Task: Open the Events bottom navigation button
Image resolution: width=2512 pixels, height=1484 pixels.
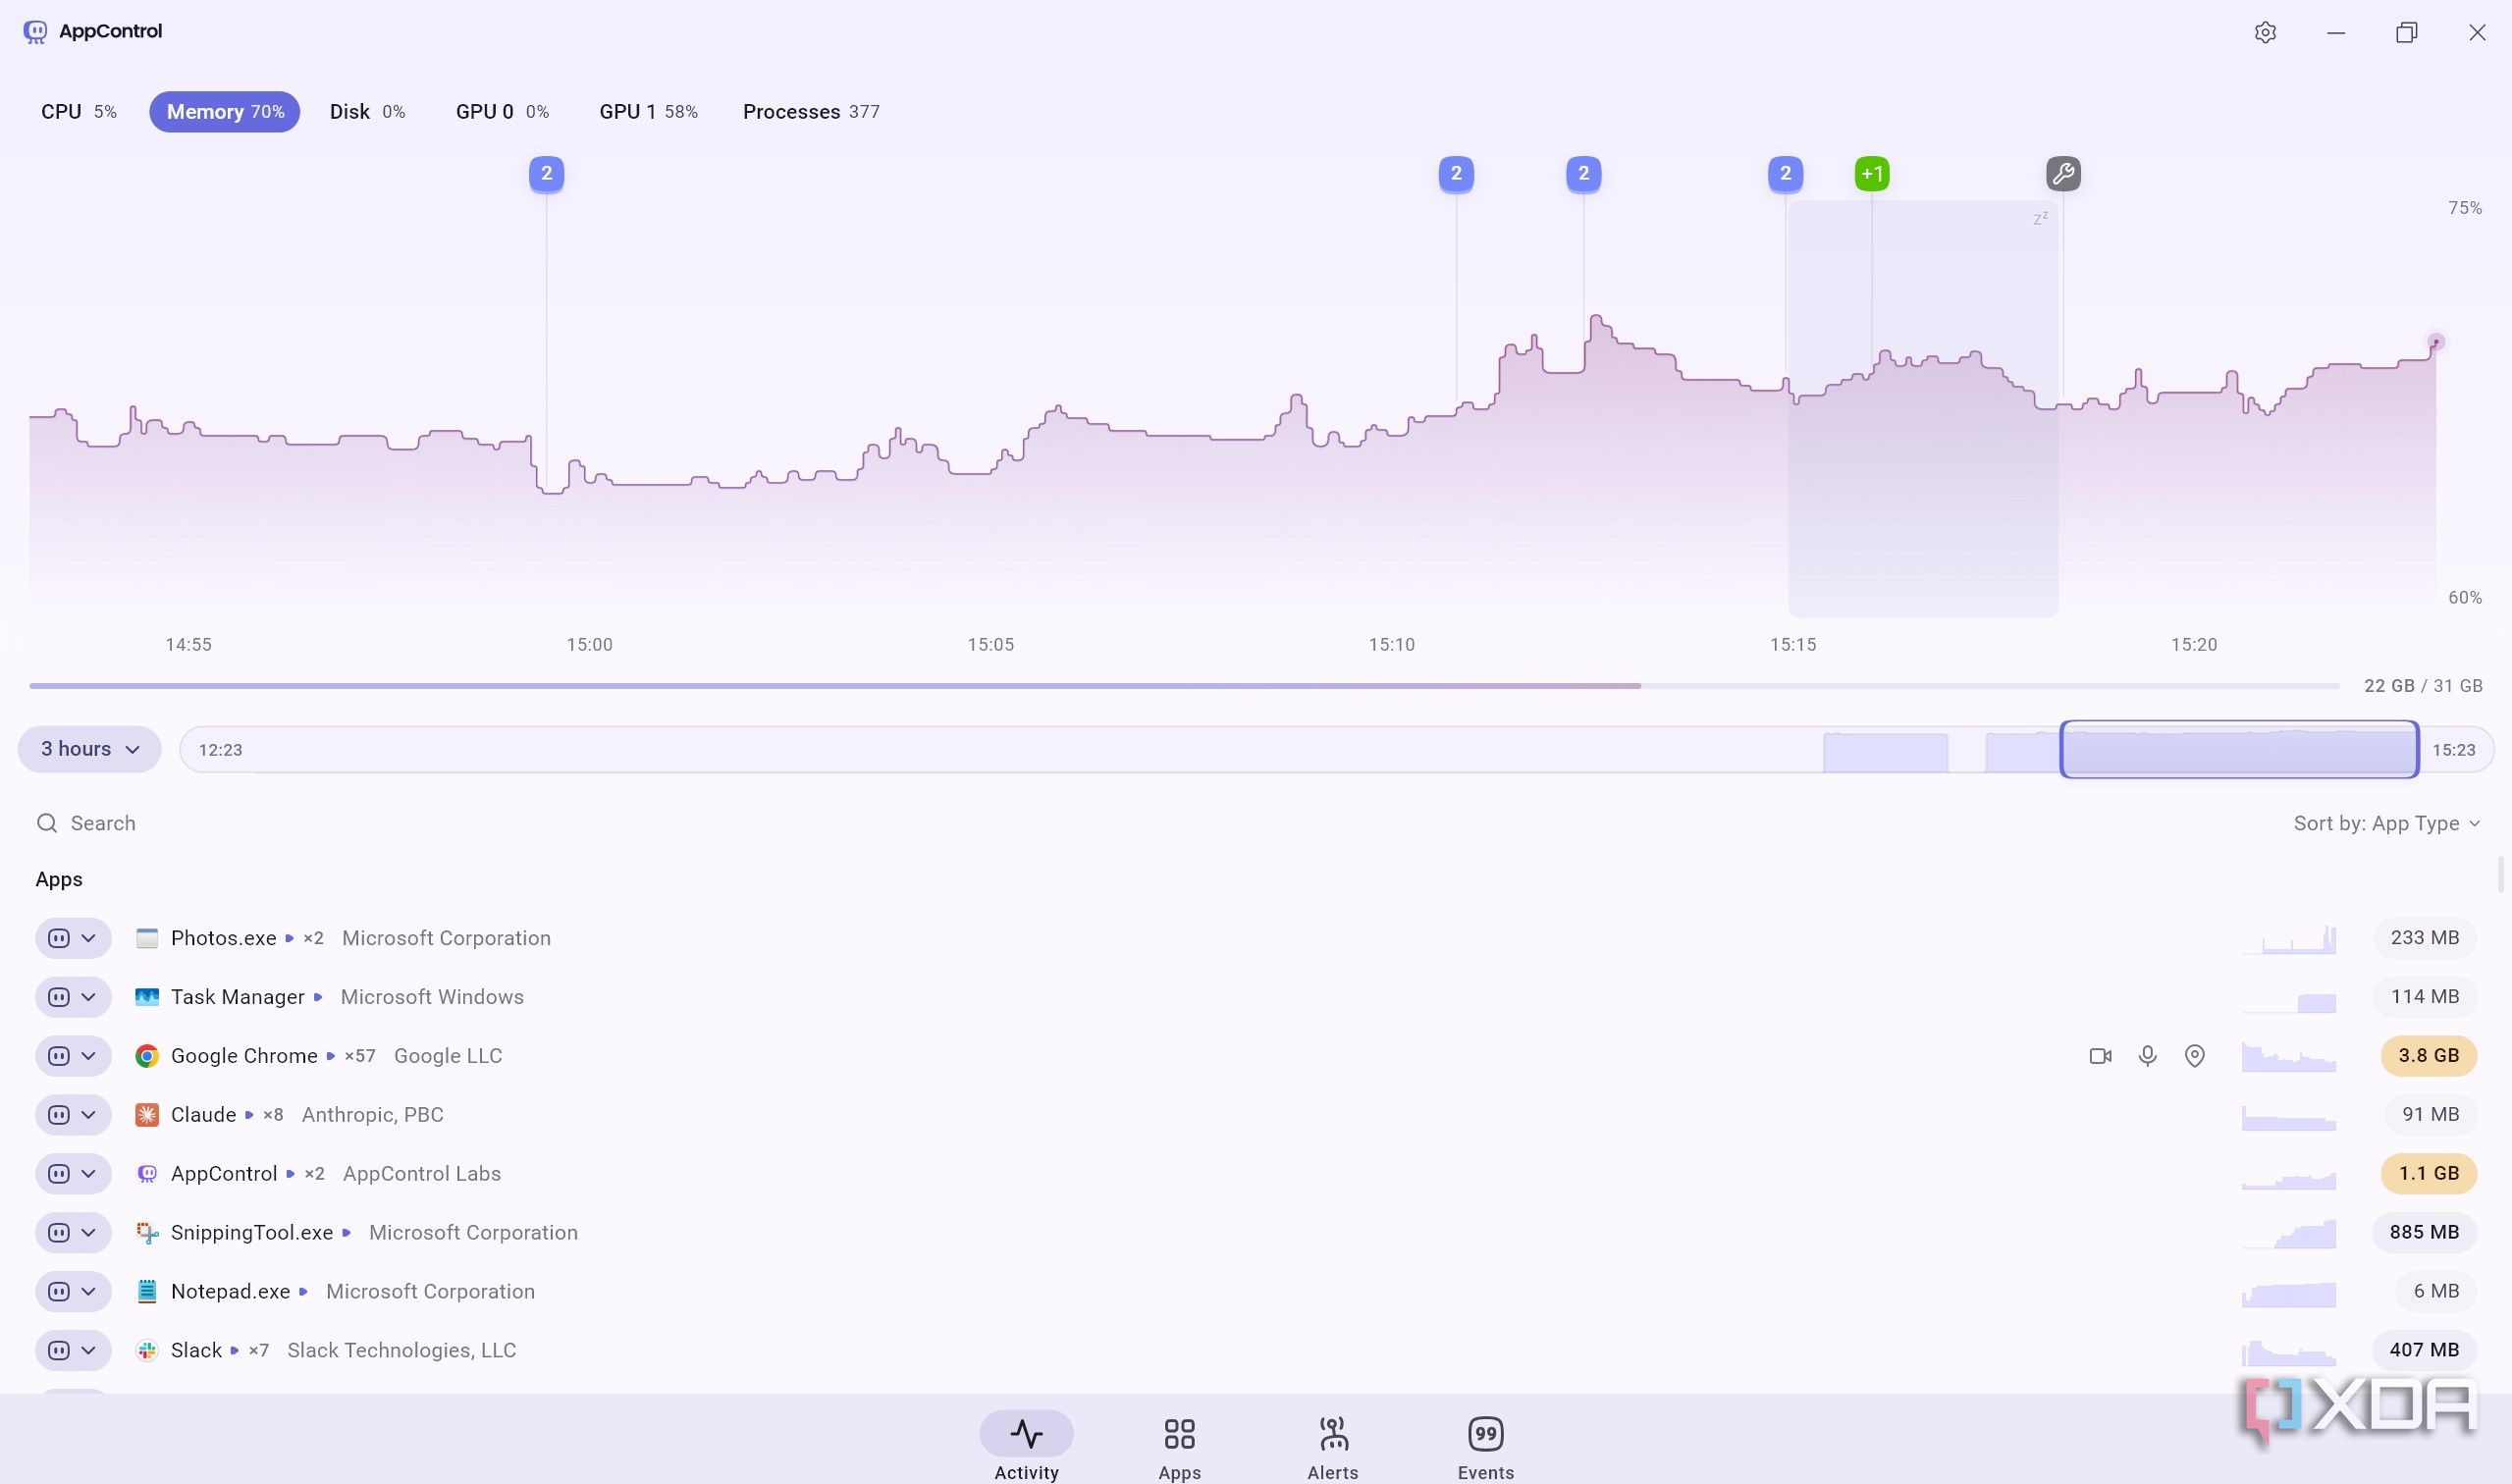Action: [x=1486, y=1448]
